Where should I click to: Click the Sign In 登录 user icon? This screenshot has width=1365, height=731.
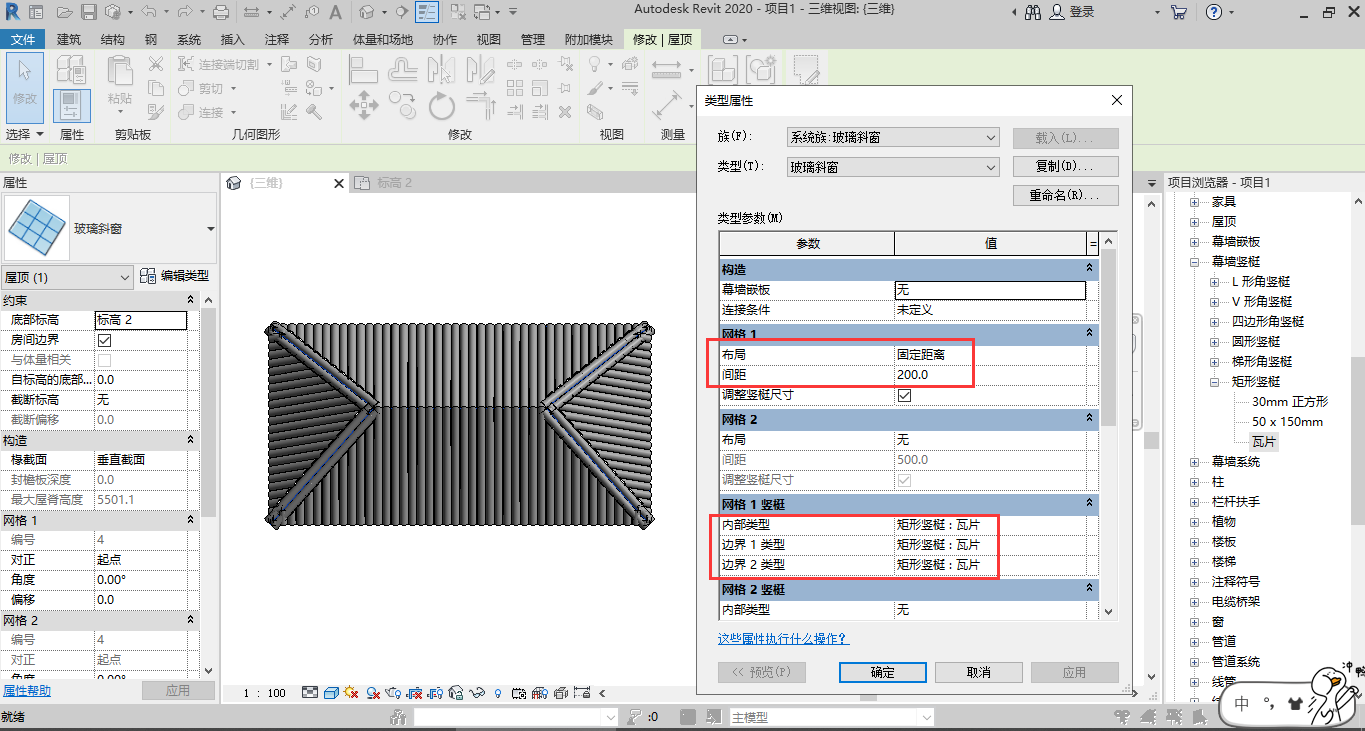click(x=1072, y=12)
